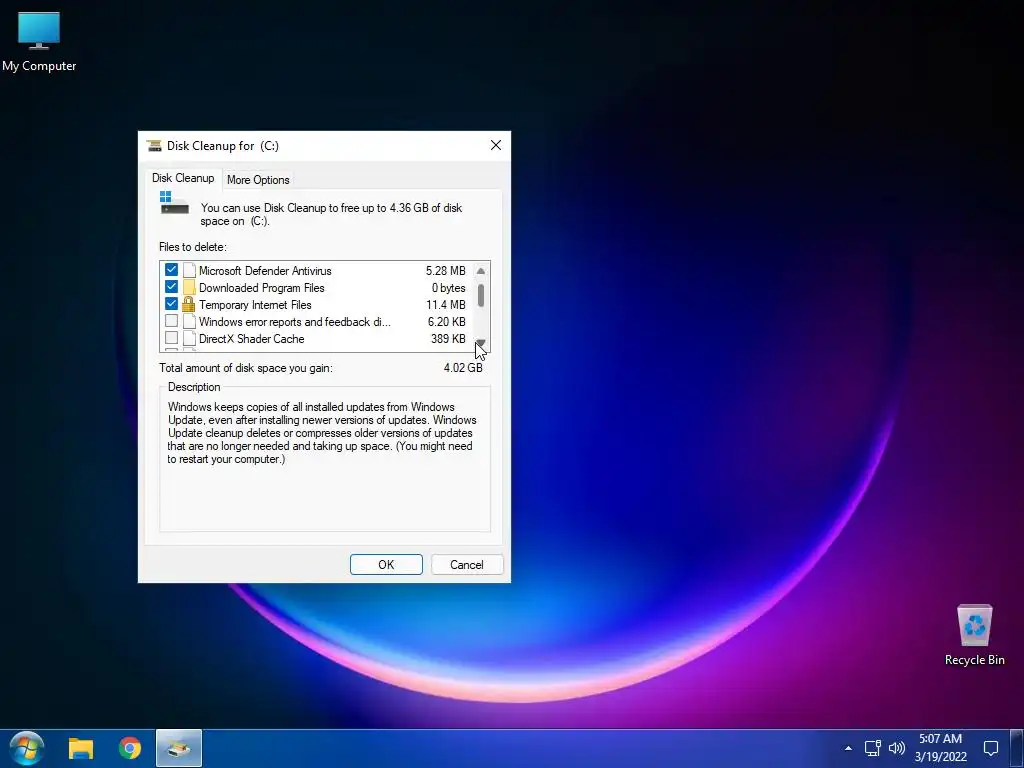This screenshot has width=1024, height=768.
Task: Select the Disk Cleanup tab
Action: click(183, 178)
